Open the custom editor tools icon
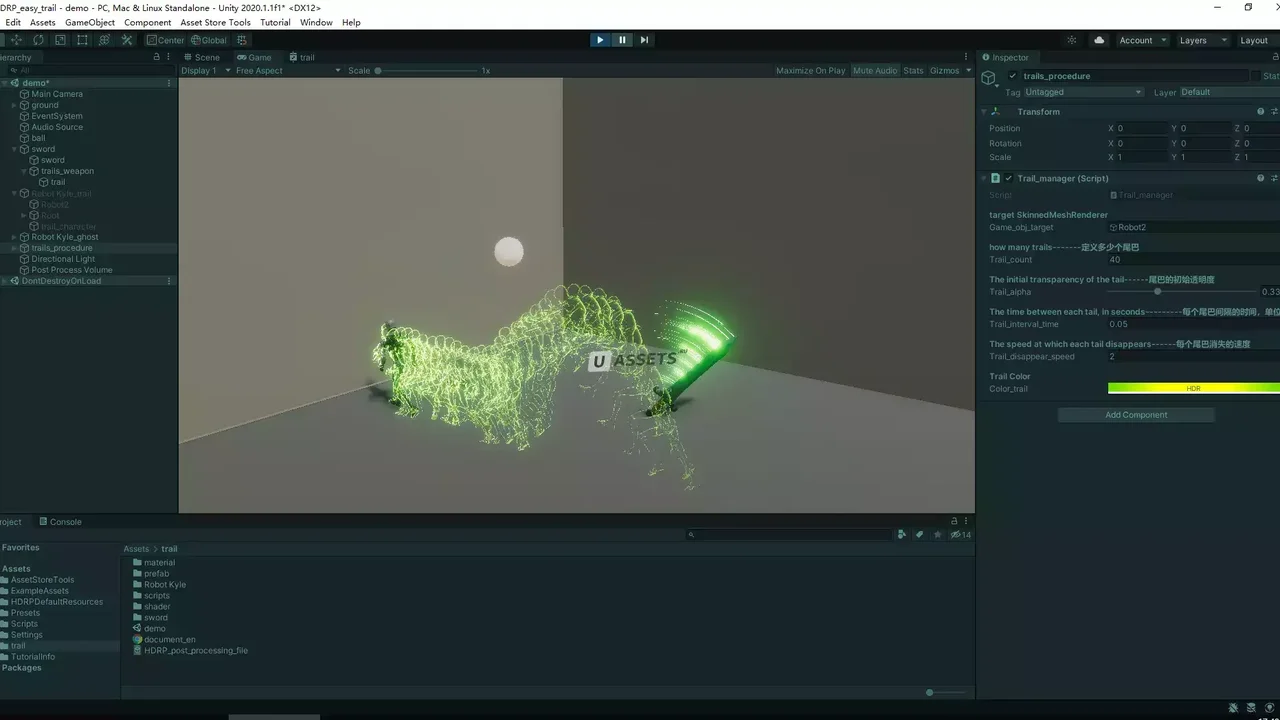1280x720 pixels. [x=127, y=40]
